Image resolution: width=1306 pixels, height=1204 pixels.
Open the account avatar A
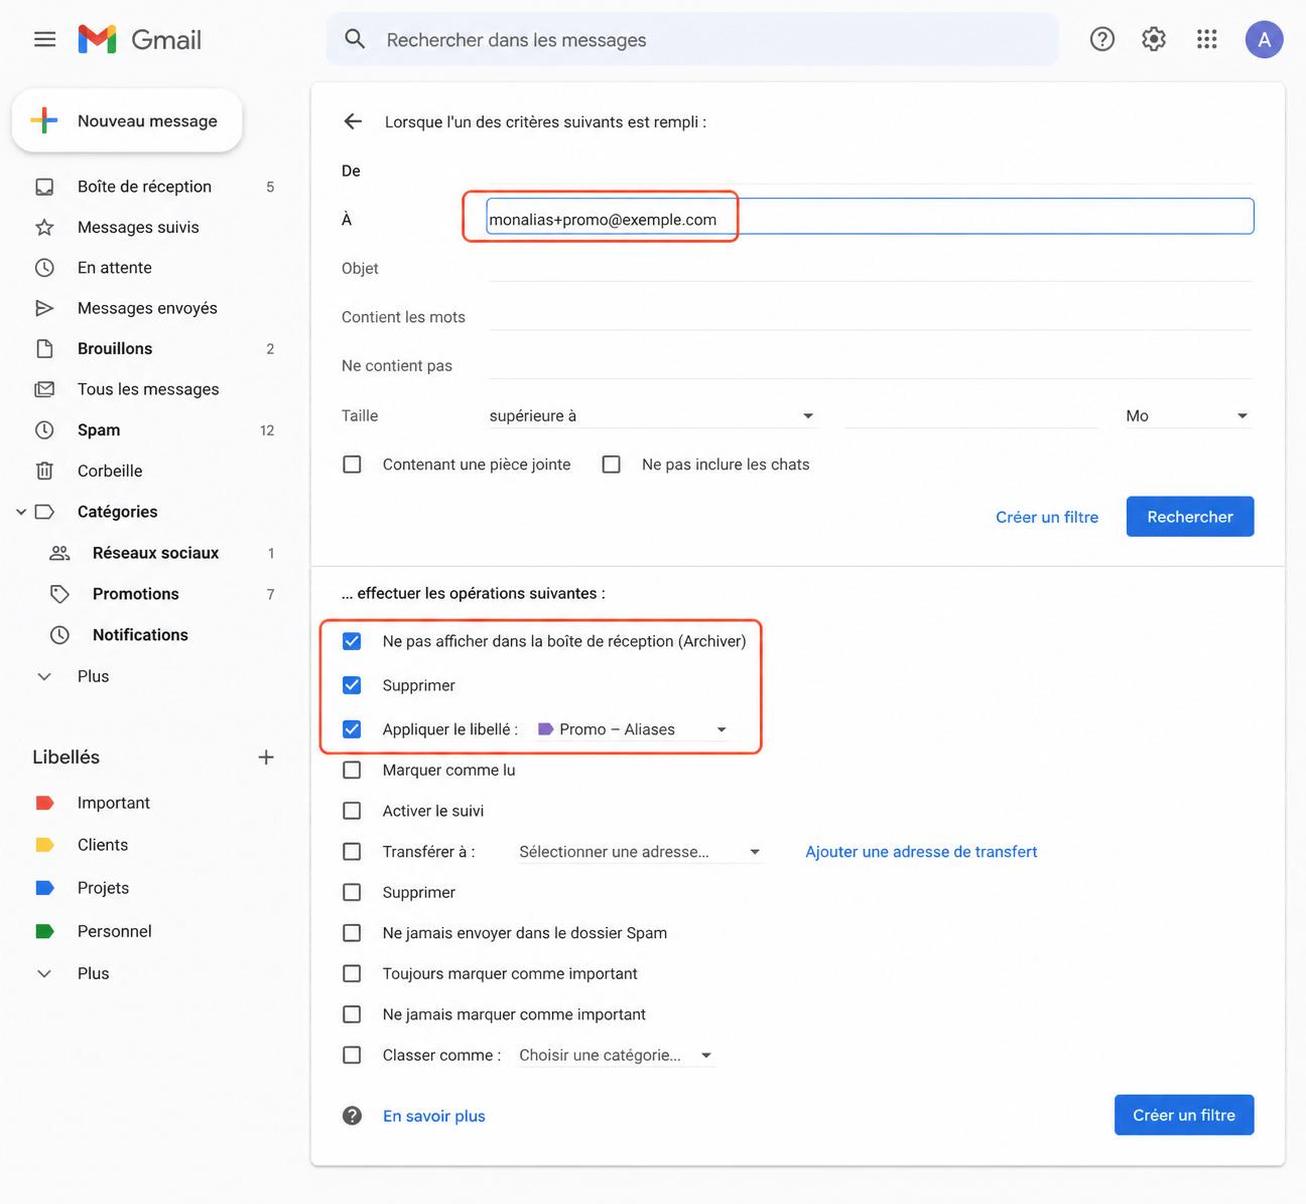[x=1264, y=39]
